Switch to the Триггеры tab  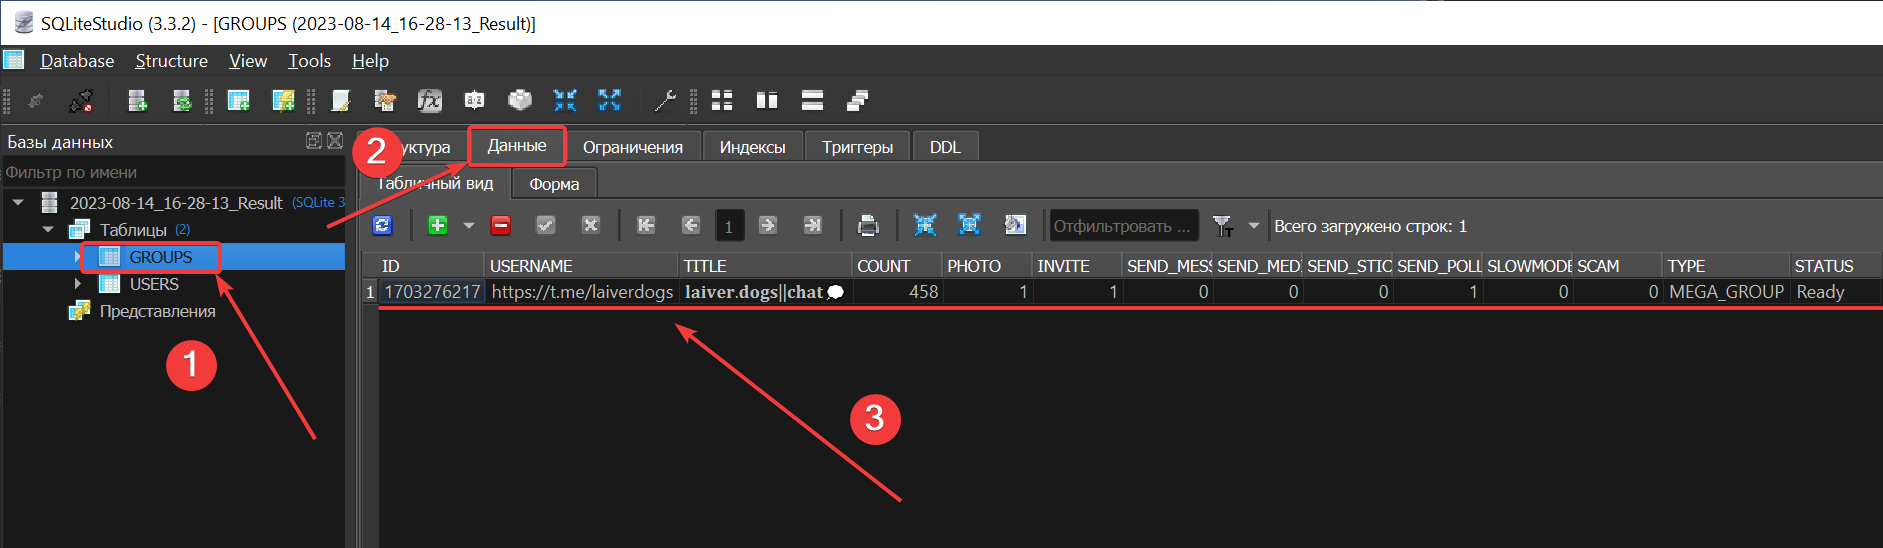[x=857, y=147]
